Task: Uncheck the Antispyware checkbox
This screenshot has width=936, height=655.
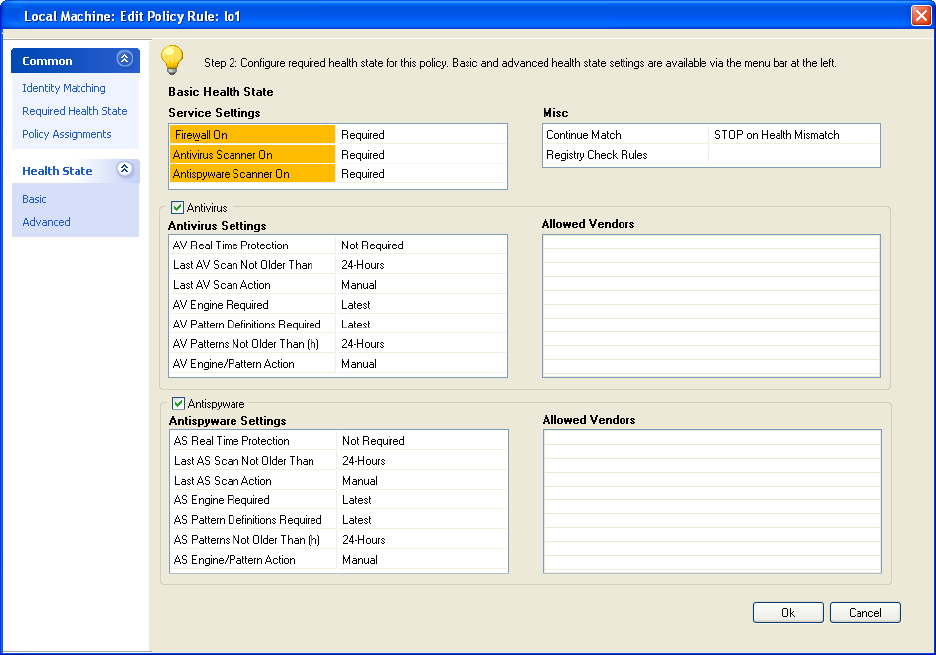Action: point(178,404)
